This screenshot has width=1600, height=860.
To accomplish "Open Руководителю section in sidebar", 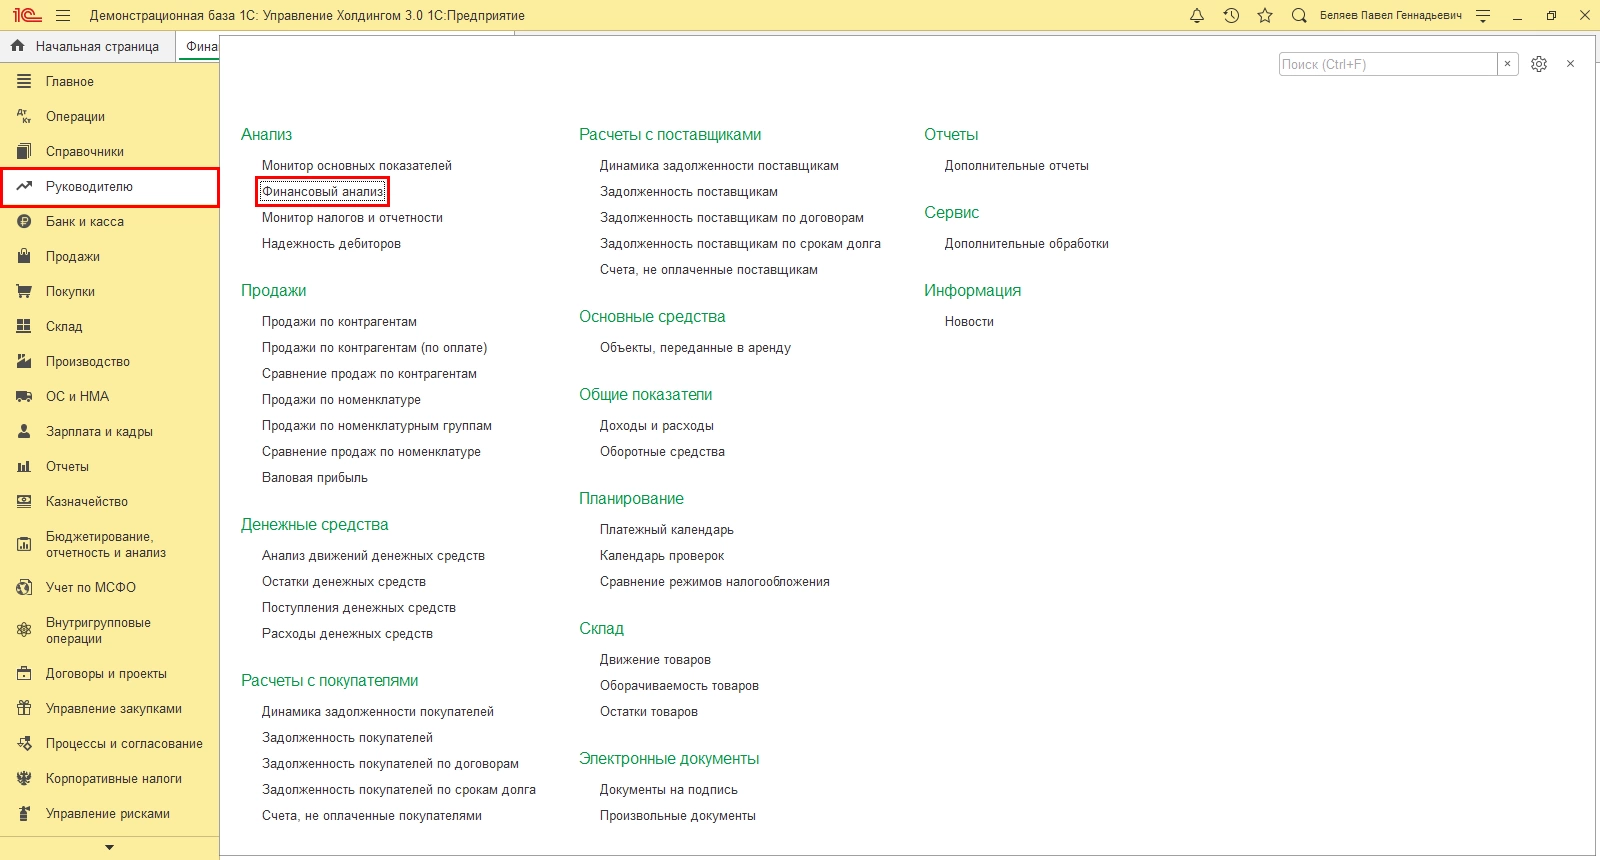I will [x=110, y=187].
